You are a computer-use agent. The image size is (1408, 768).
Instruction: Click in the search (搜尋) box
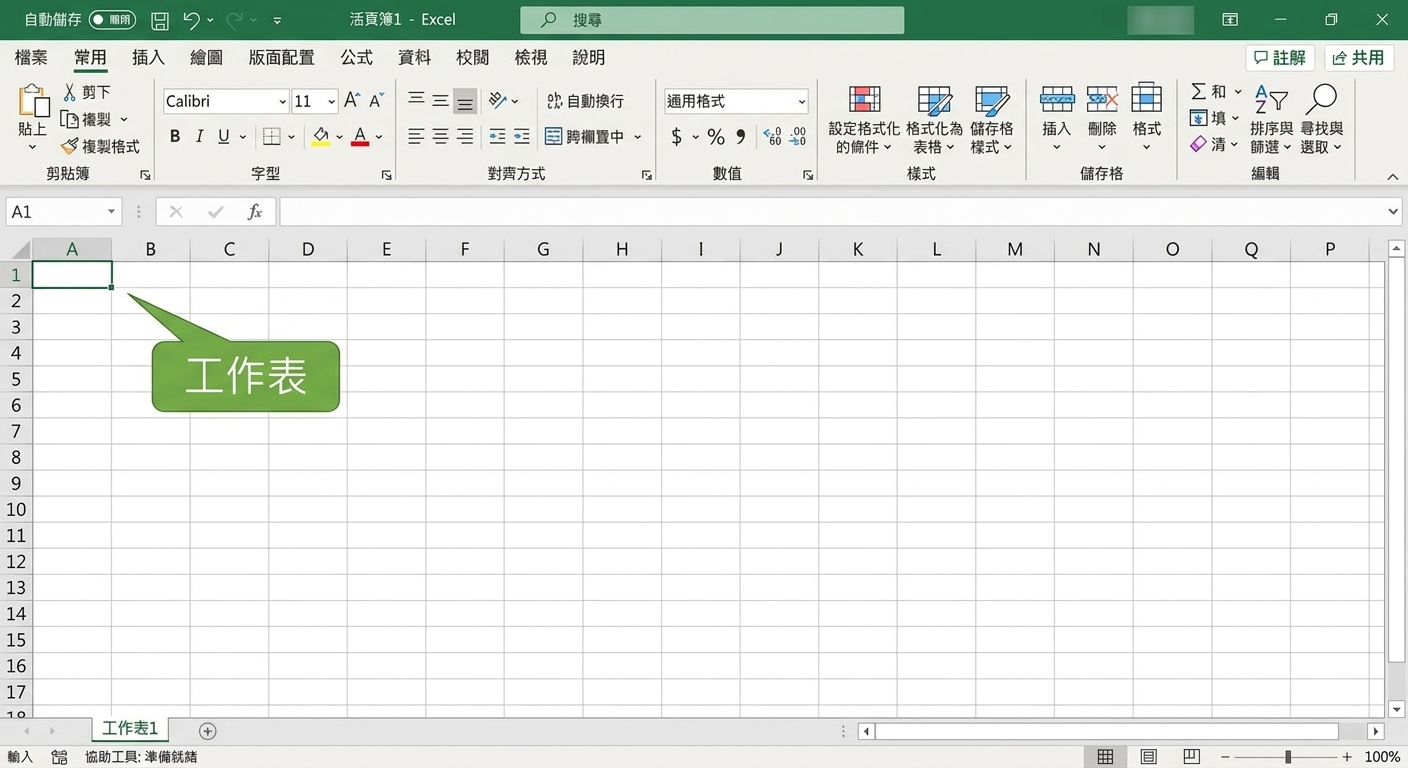712,20
